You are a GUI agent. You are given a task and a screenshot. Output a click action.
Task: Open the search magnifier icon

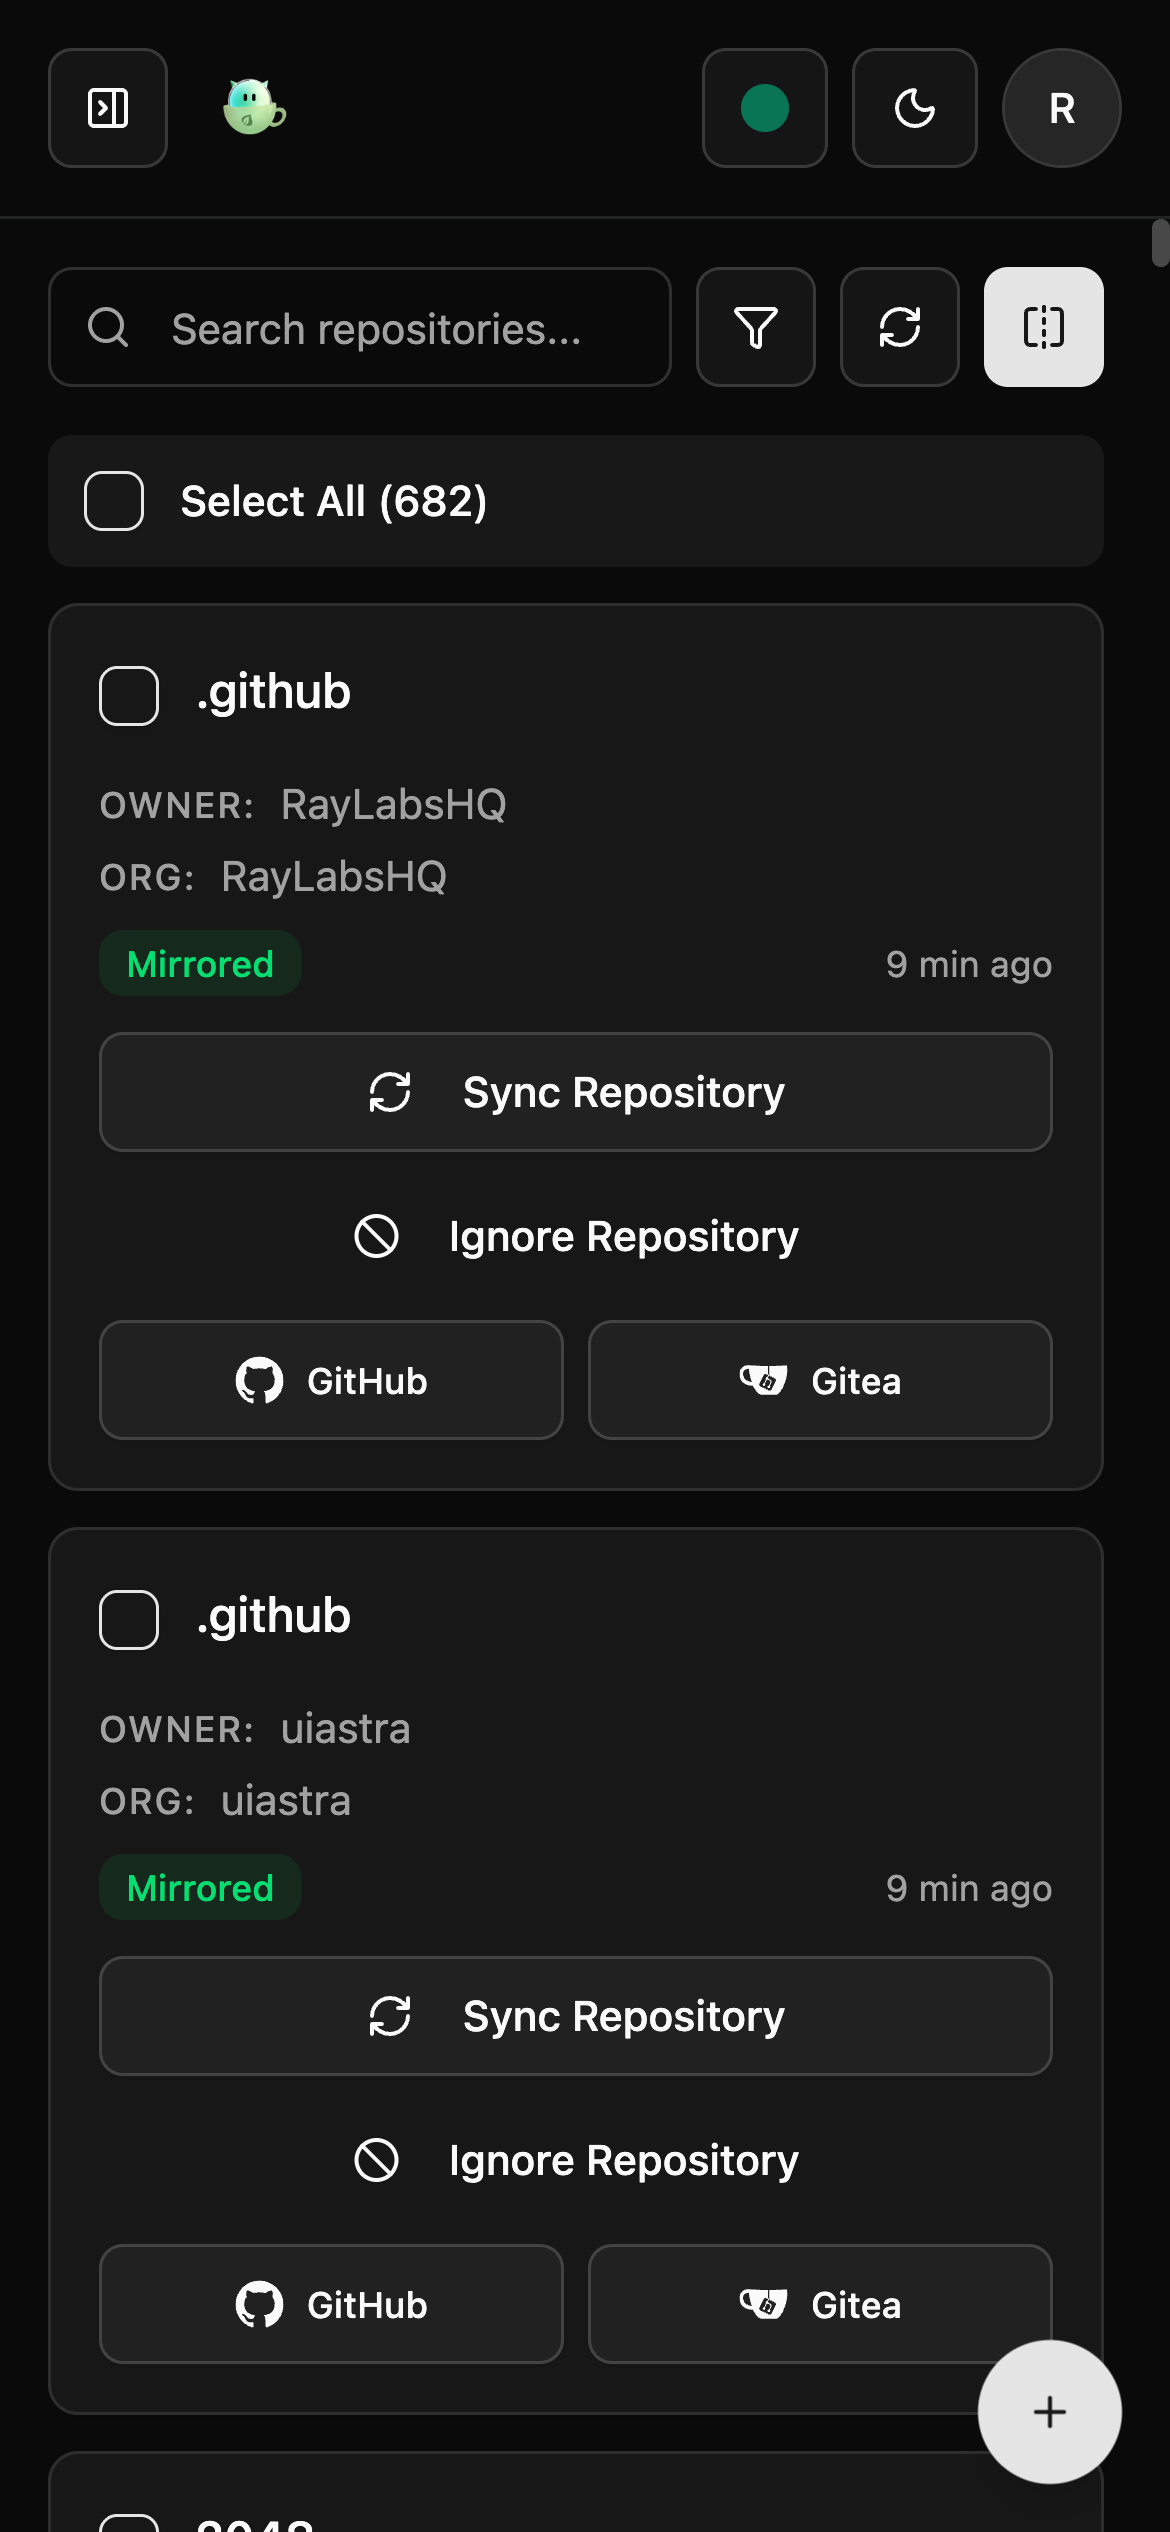110,327
